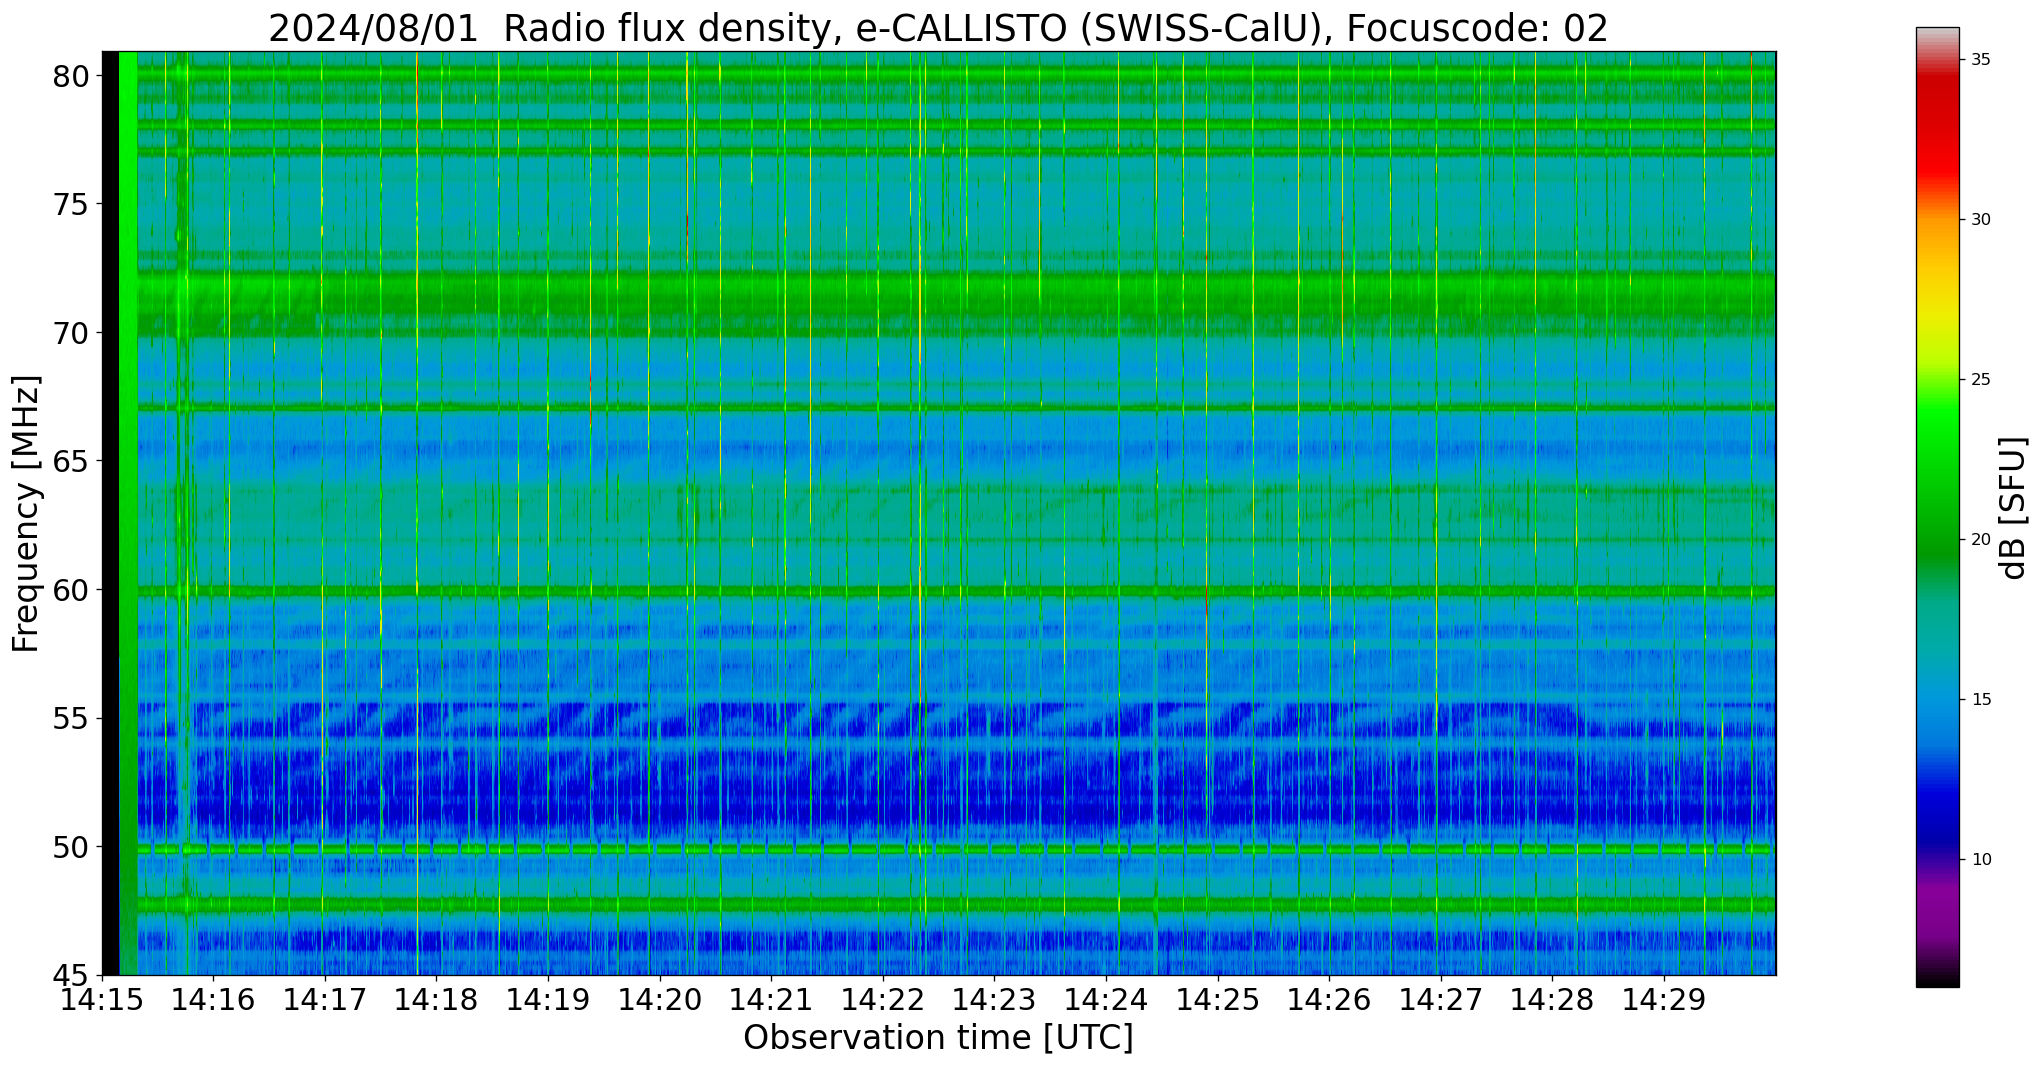This screenshot has height=1067, width=2043.
Task: Click the 70 MHz frequency tick label
Action: point(72,333)
